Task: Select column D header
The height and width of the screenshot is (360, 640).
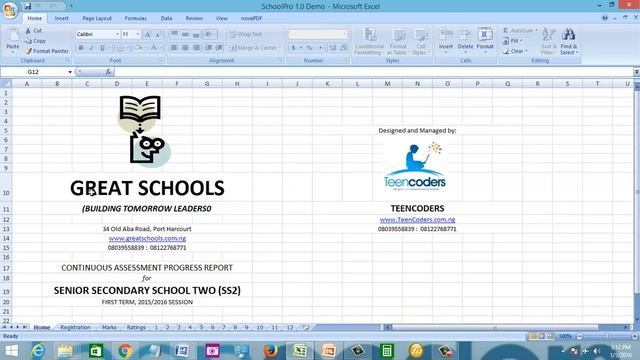Action: tap(117, 84)
